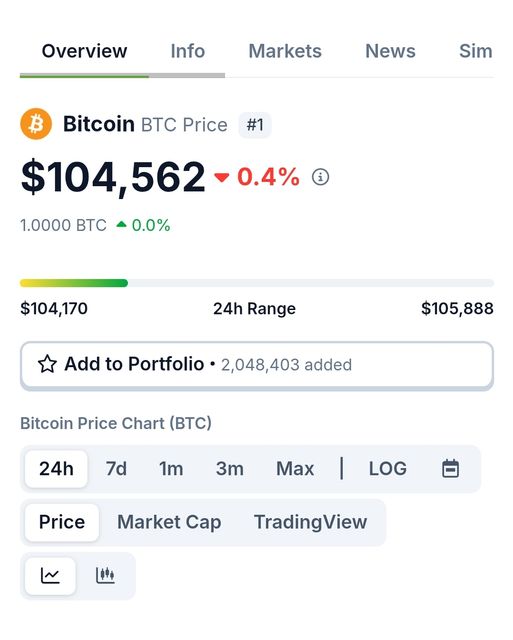Open the calendar date range picker

point(451,469)
